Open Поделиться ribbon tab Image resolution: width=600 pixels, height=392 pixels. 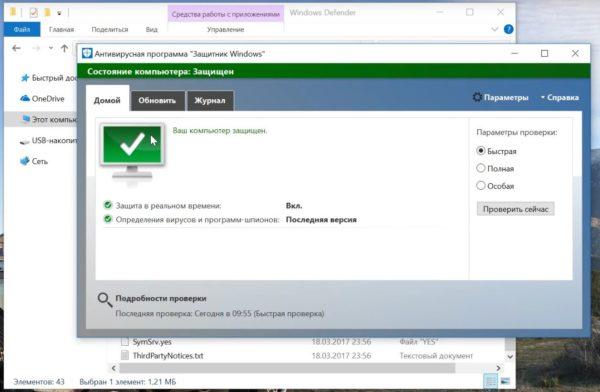click(x=110, y=29)
